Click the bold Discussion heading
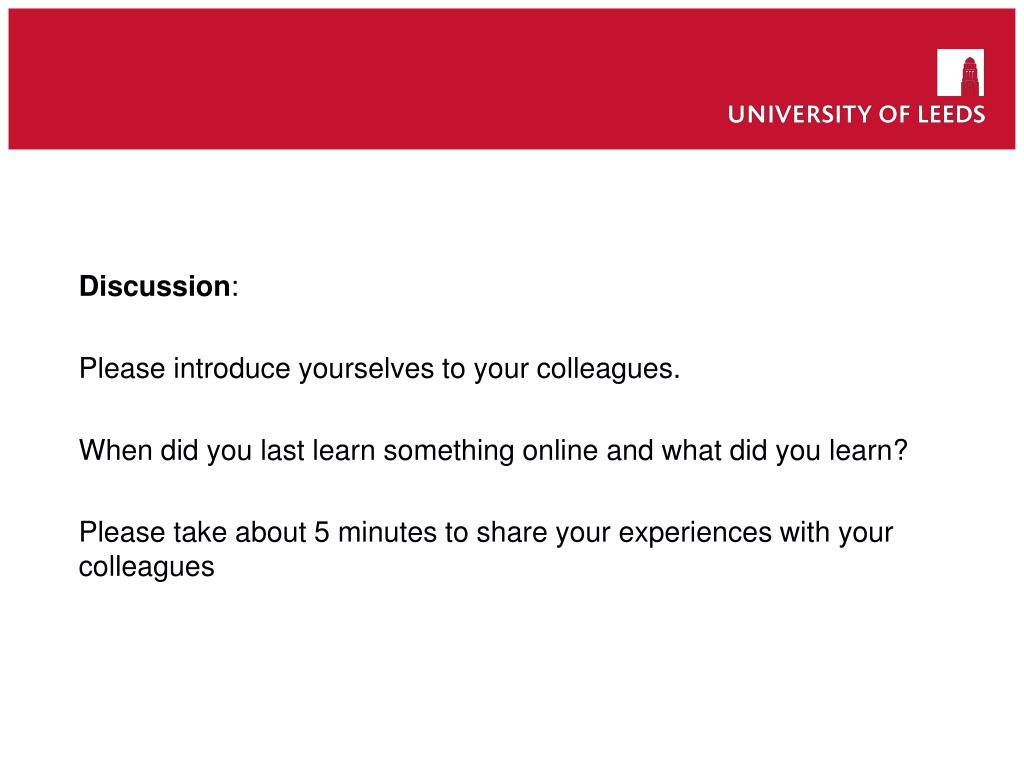1024x768 pixels. (x=155, y=286)
